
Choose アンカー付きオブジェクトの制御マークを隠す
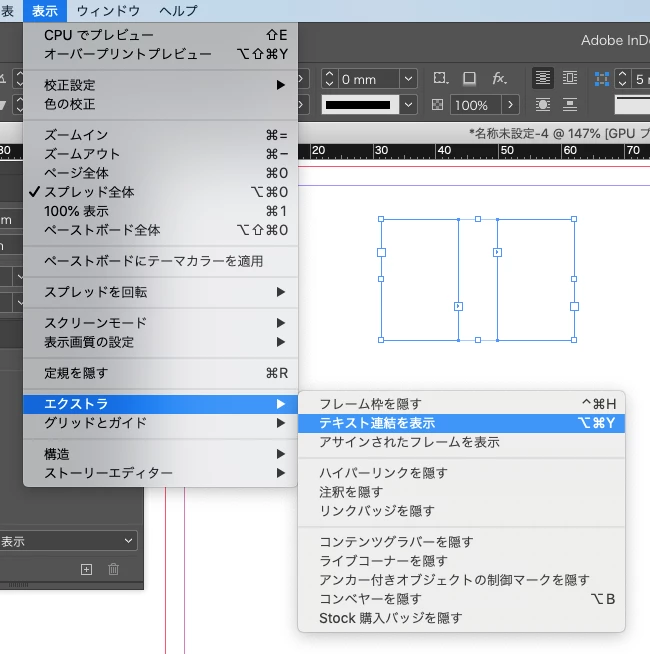(x=461, y=580)
